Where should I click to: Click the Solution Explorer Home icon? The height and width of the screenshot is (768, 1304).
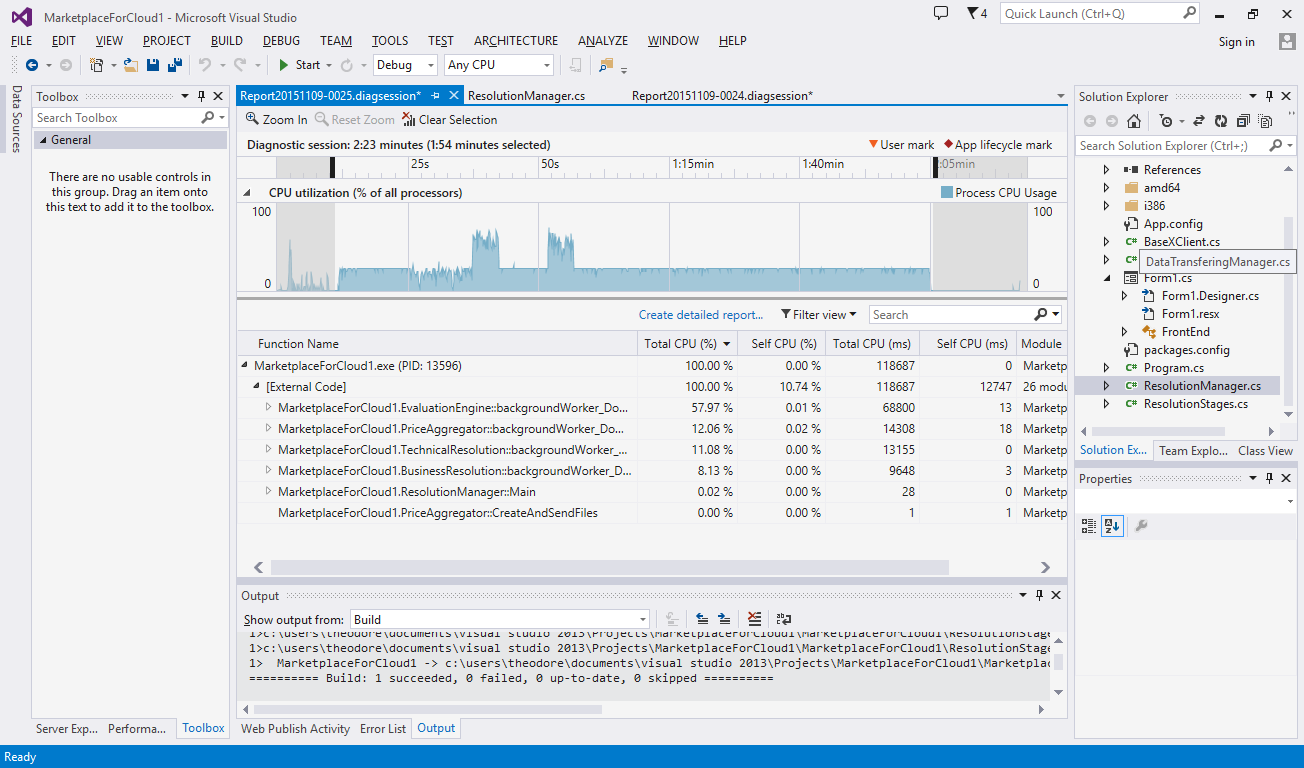click(x=1133, y=121)
